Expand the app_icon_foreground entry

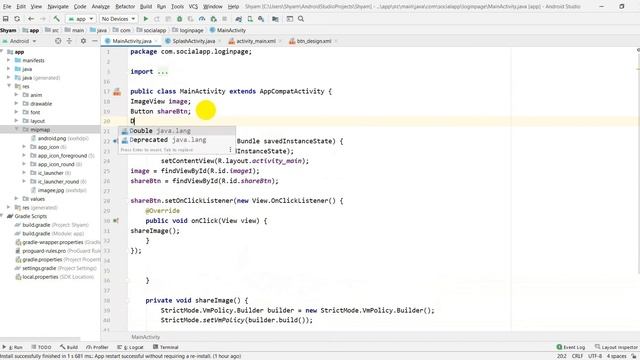point(24,156)
